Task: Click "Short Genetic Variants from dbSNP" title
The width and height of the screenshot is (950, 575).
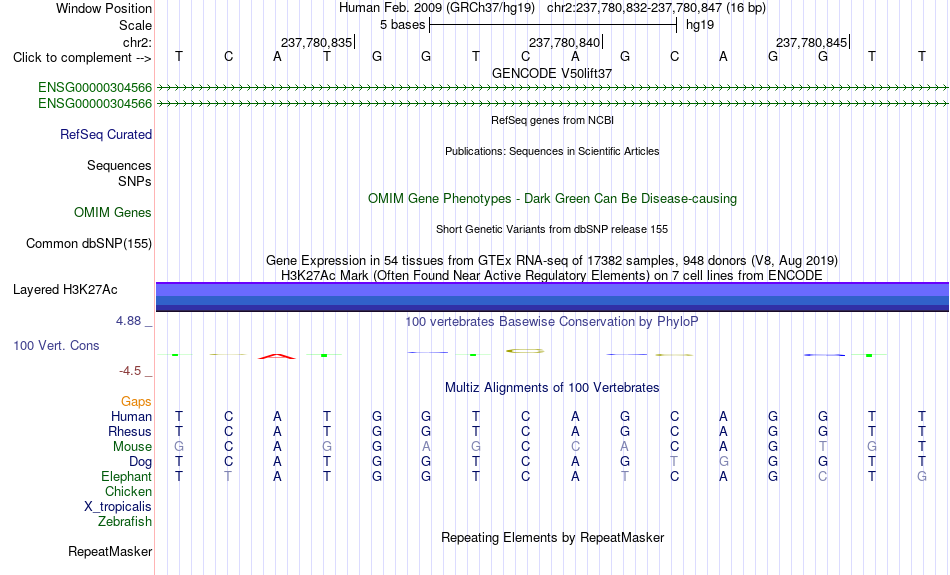Action: (x=552, y=229)
